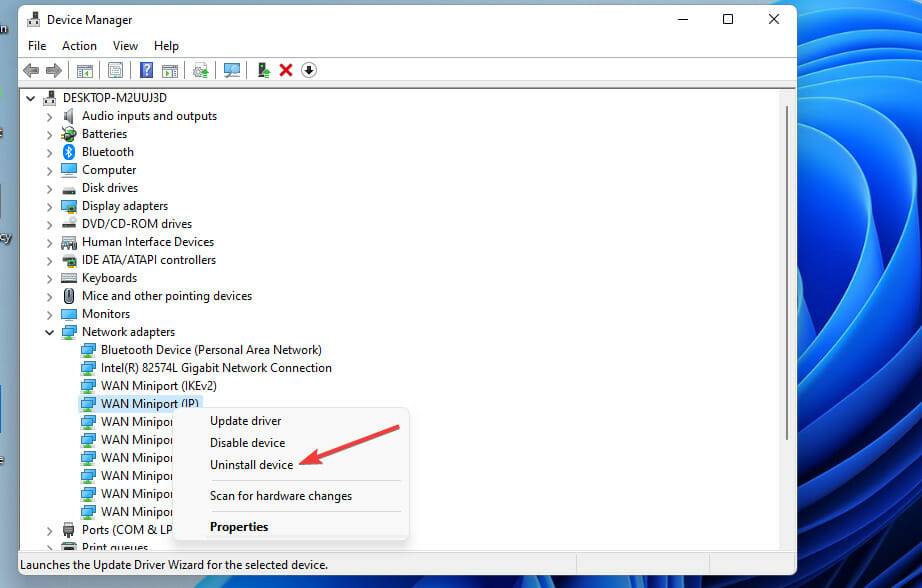Choose Disable device in context menu
922x588 pixels.
pos(248,443)
